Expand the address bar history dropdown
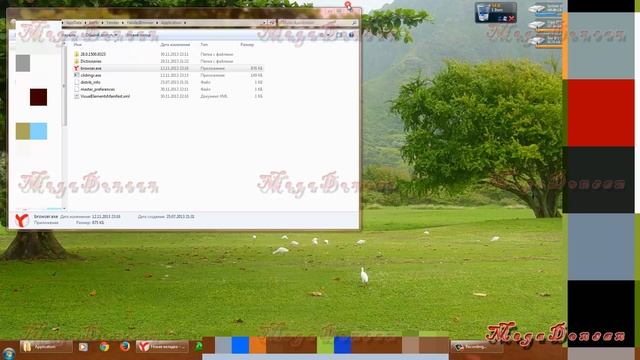640x360 pixels. point(264,23)
